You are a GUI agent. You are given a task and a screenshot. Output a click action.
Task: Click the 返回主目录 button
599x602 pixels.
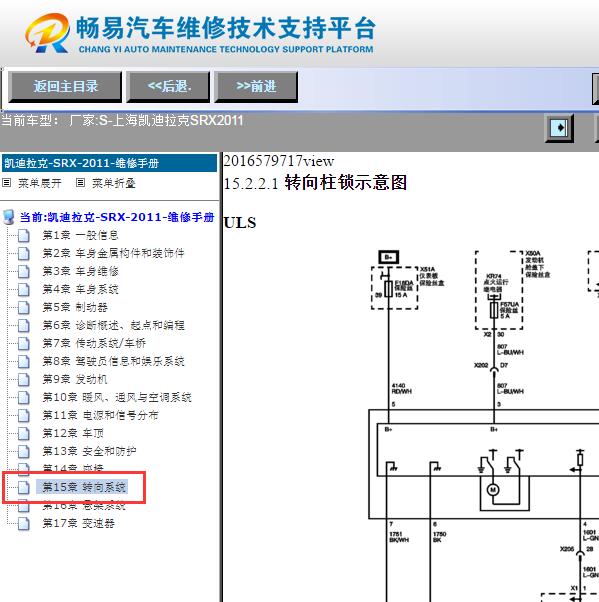click(x=65, y=87)
